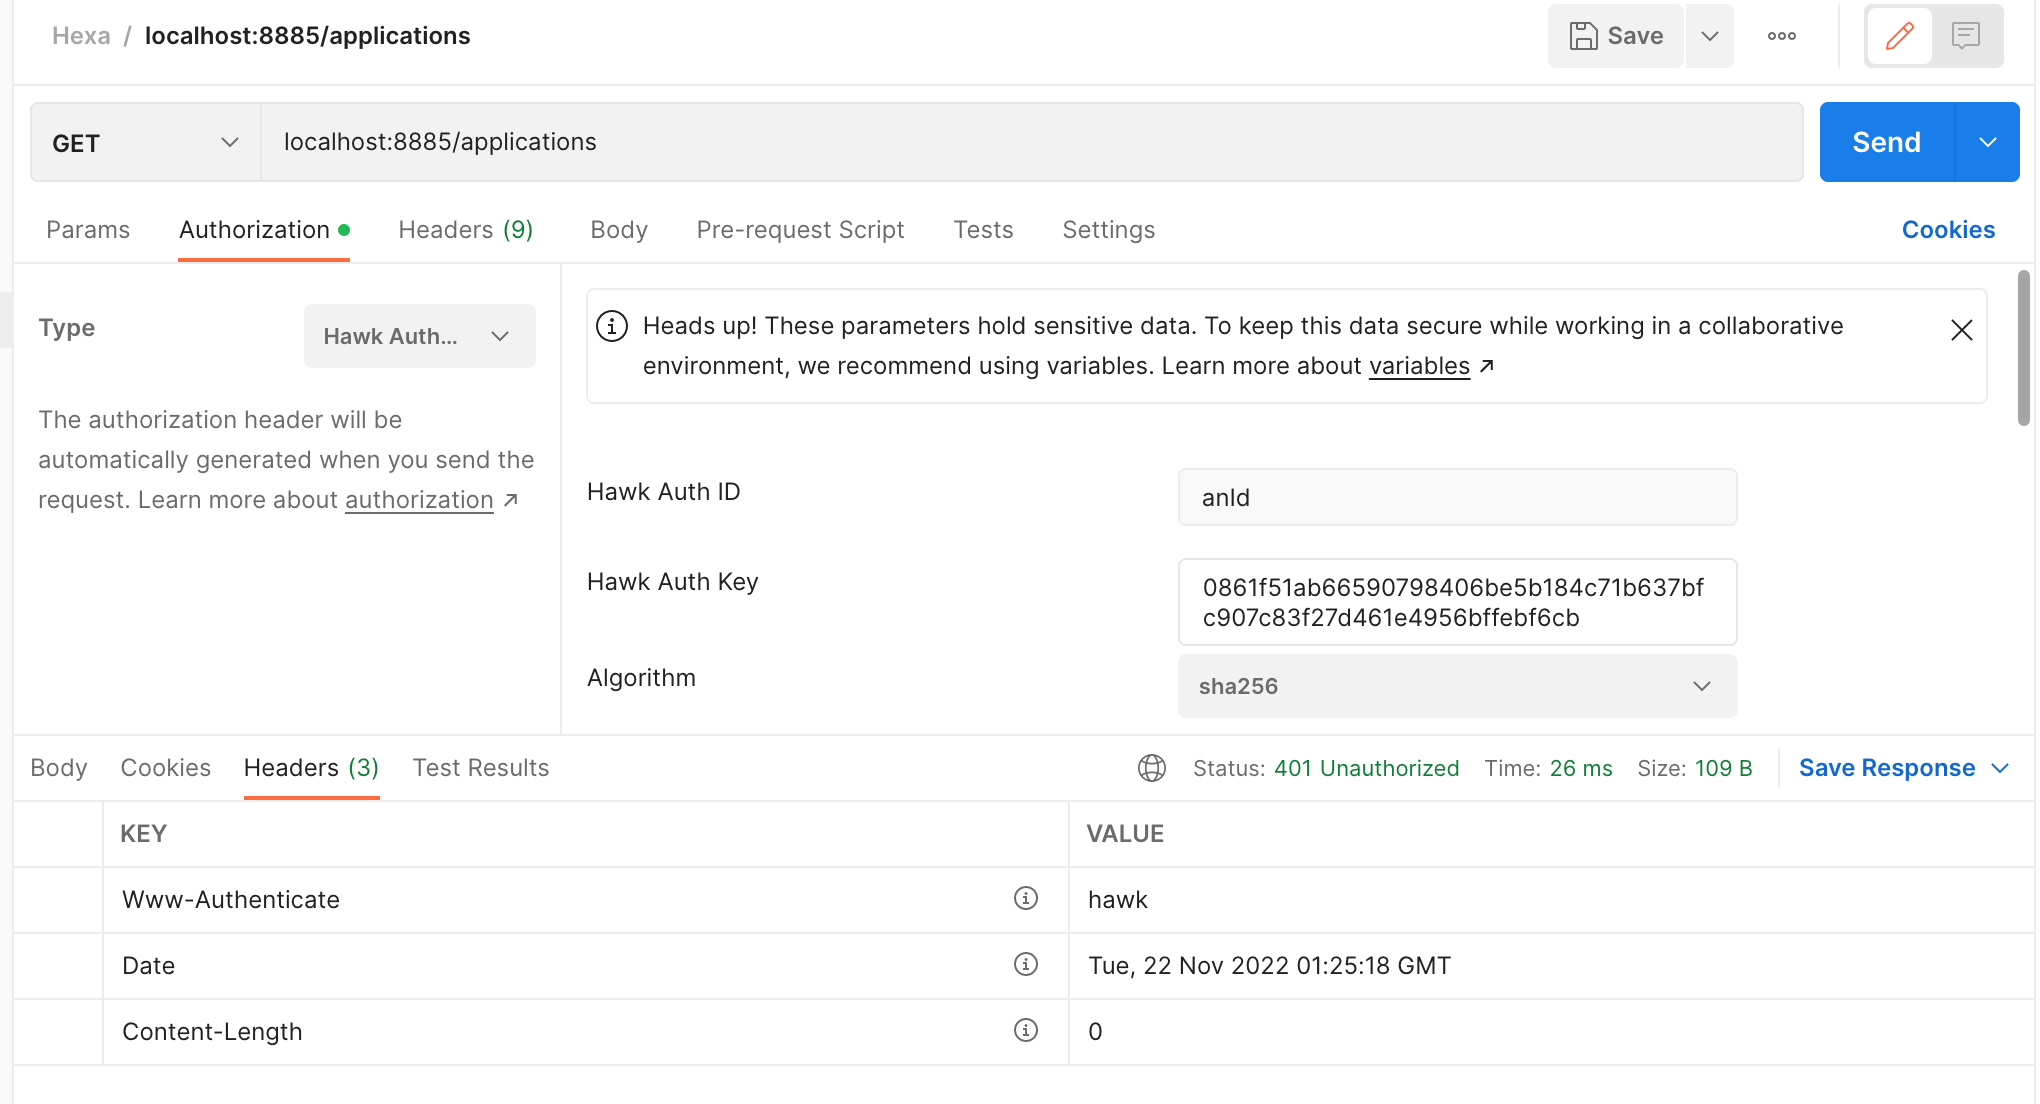Open the three-dot more actions menu
Screen dimensions: 2040x1104
click(1781, 35)
